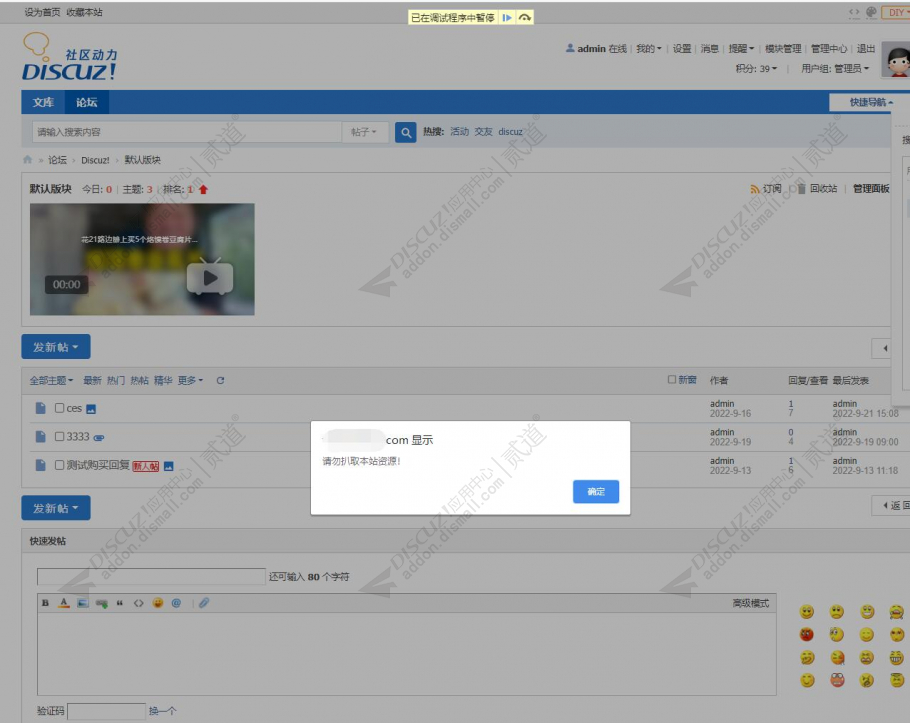Filter threads by 精华

(x=163, y=381)
